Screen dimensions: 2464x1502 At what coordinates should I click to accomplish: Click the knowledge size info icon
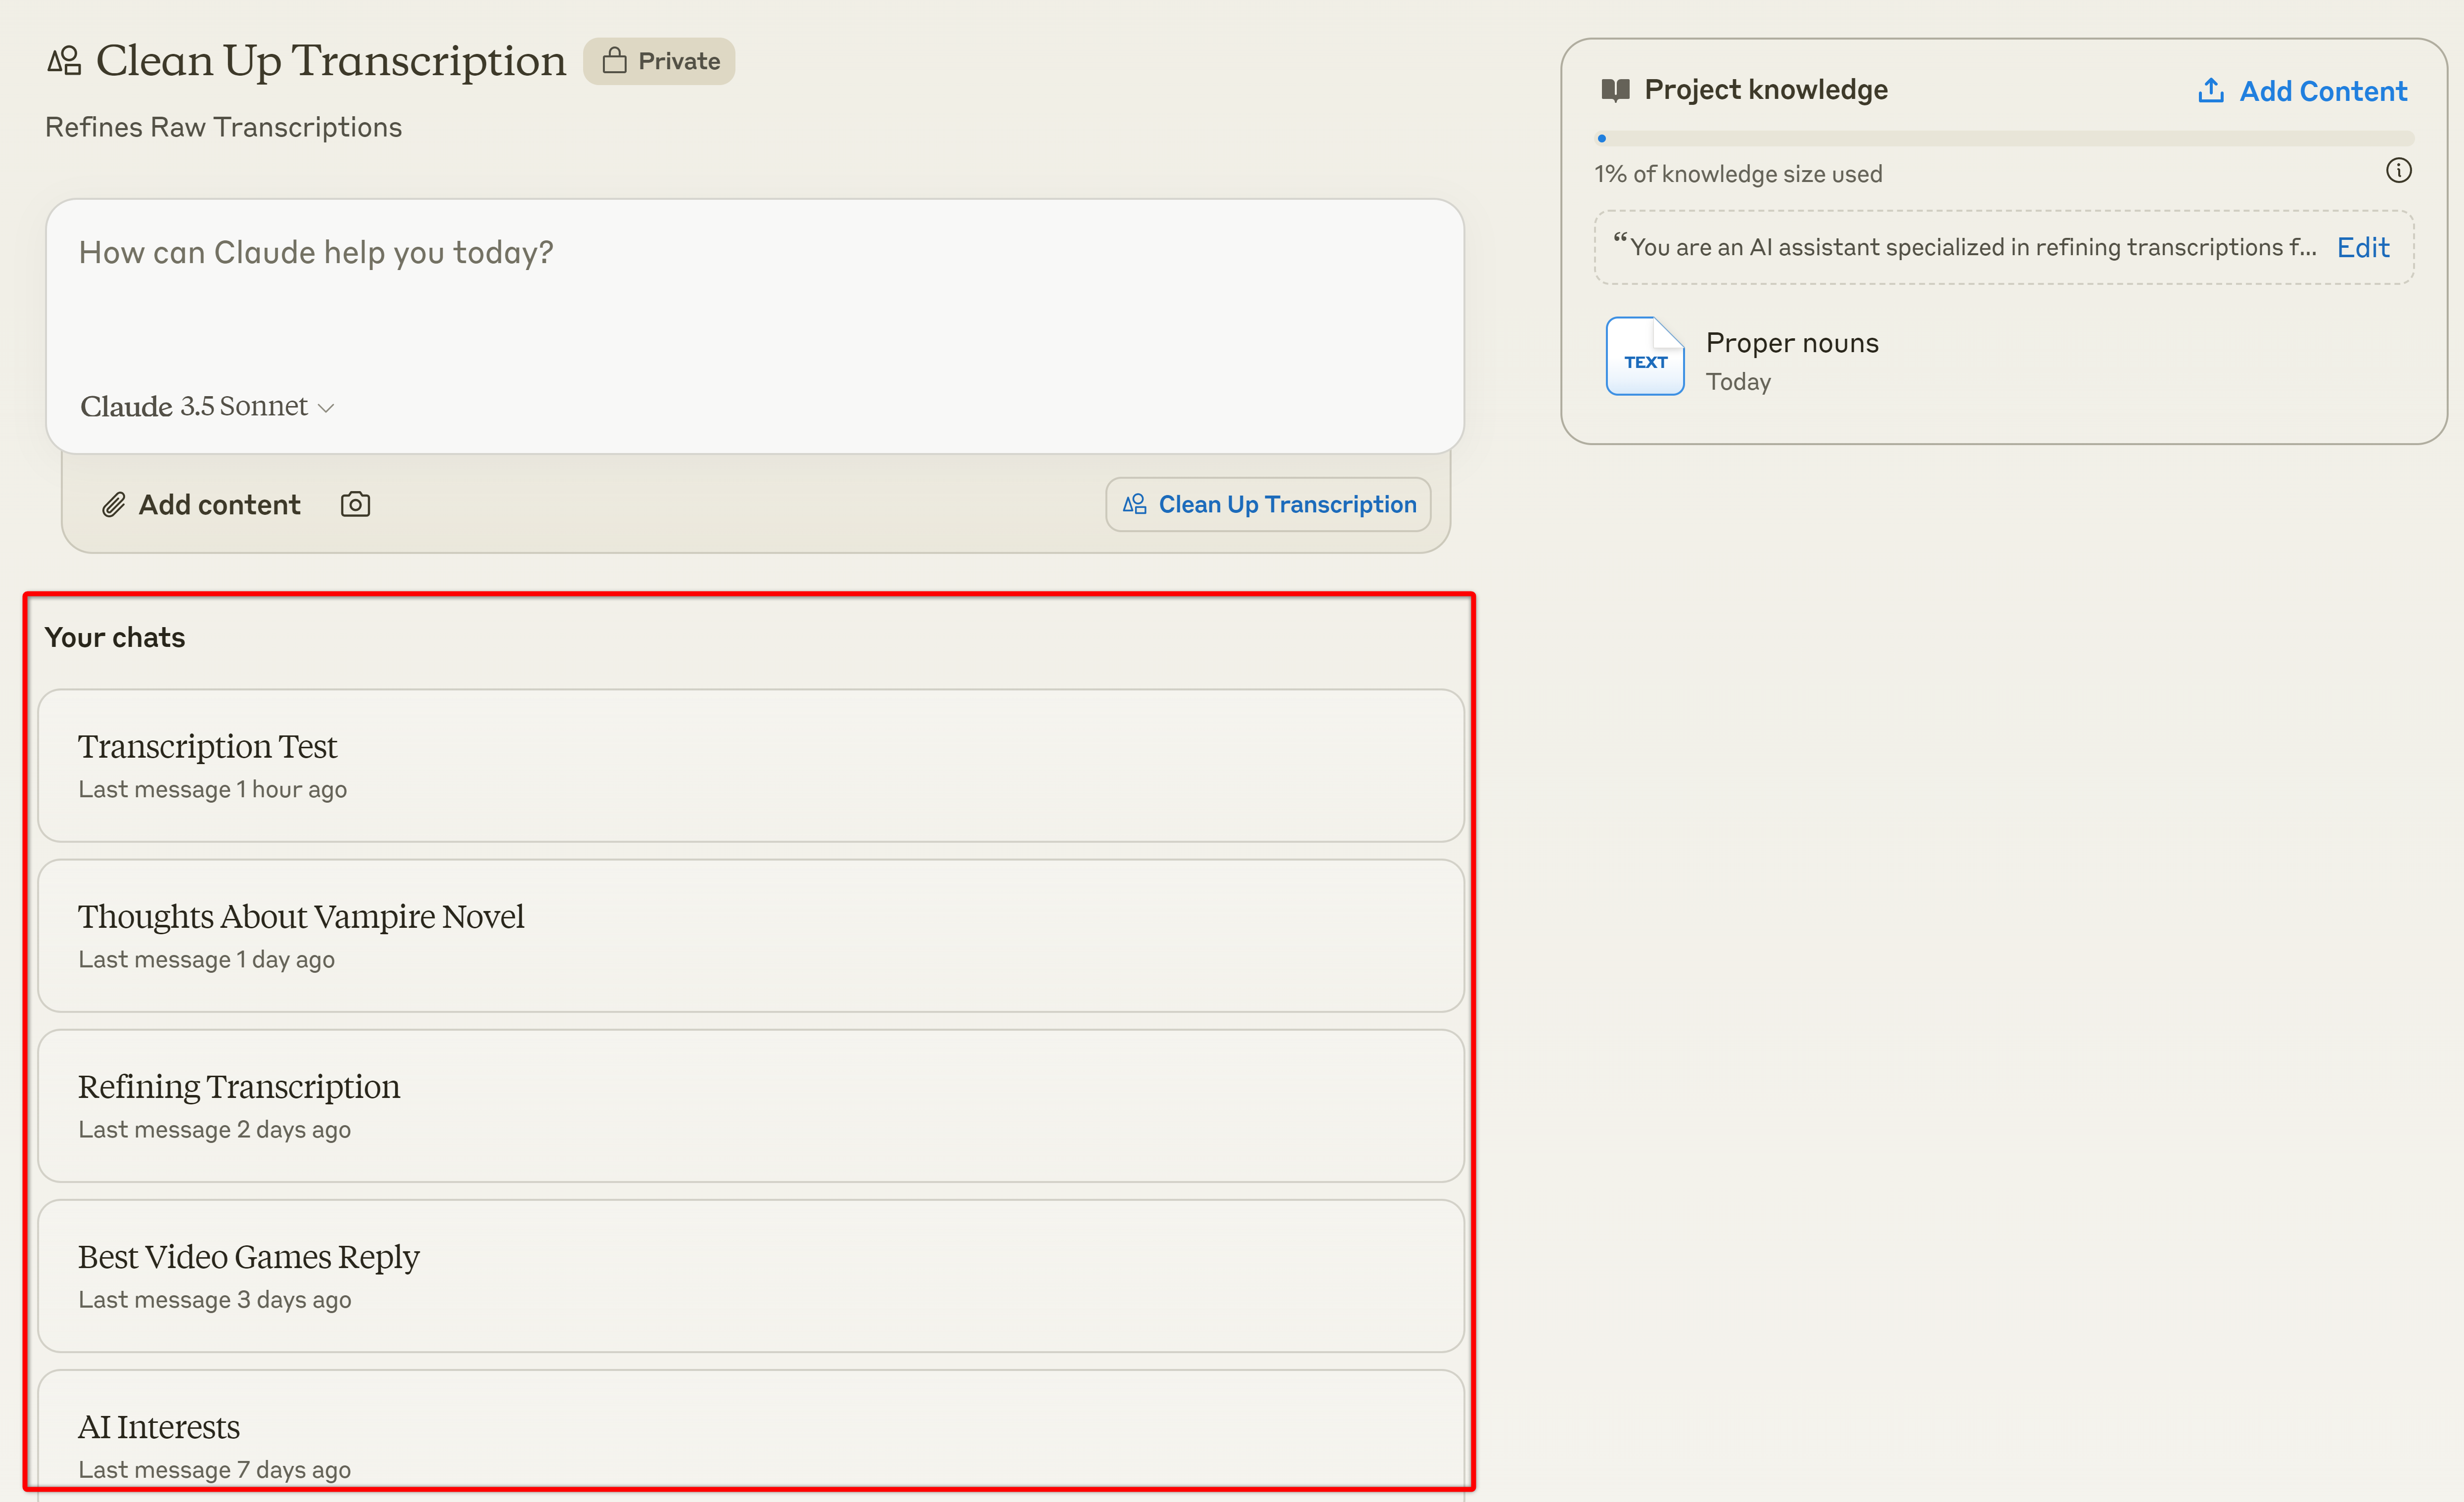[x=2398, y=171]
